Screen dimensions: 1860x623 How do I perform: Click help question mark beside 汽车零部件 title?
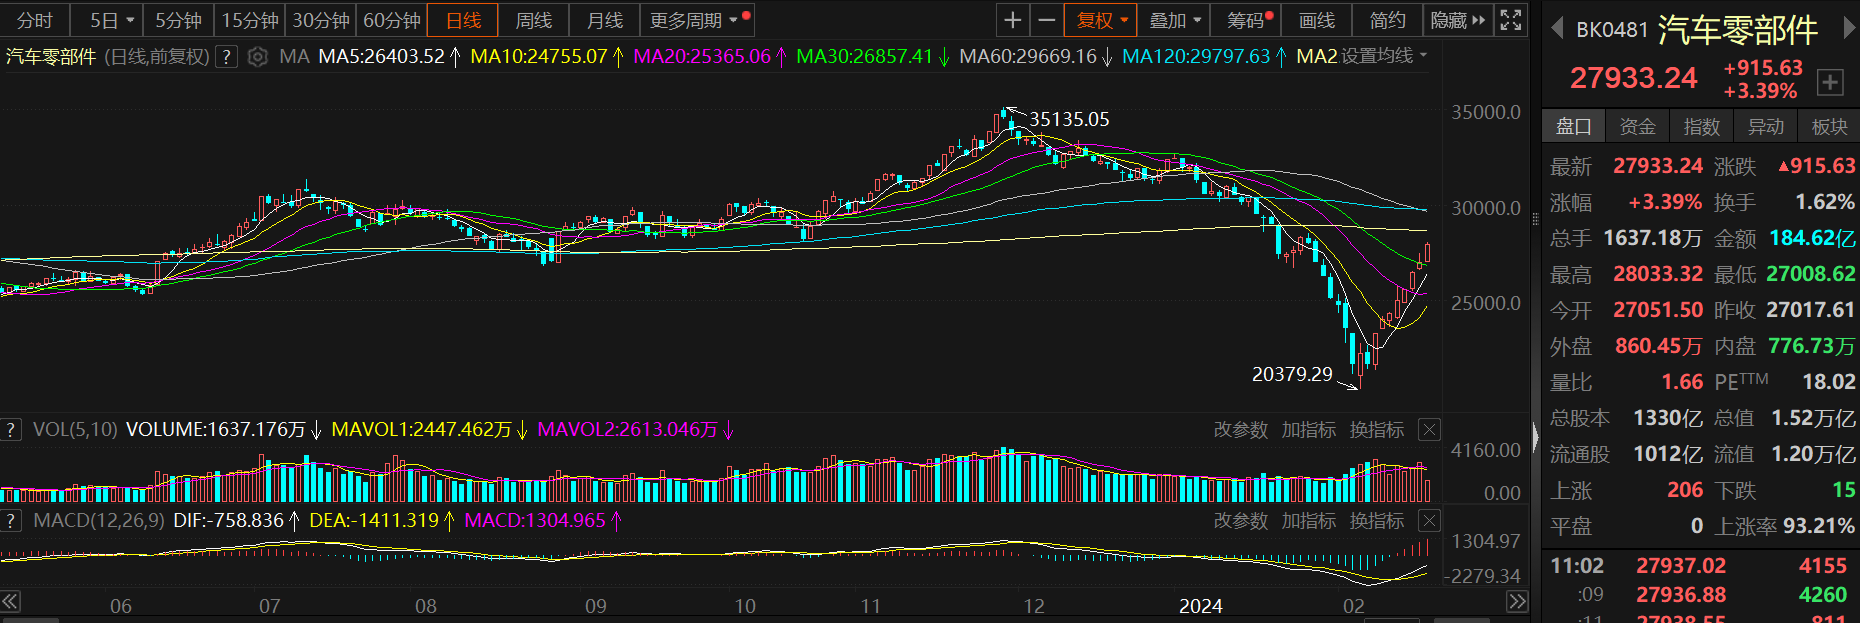pos(227,57)
